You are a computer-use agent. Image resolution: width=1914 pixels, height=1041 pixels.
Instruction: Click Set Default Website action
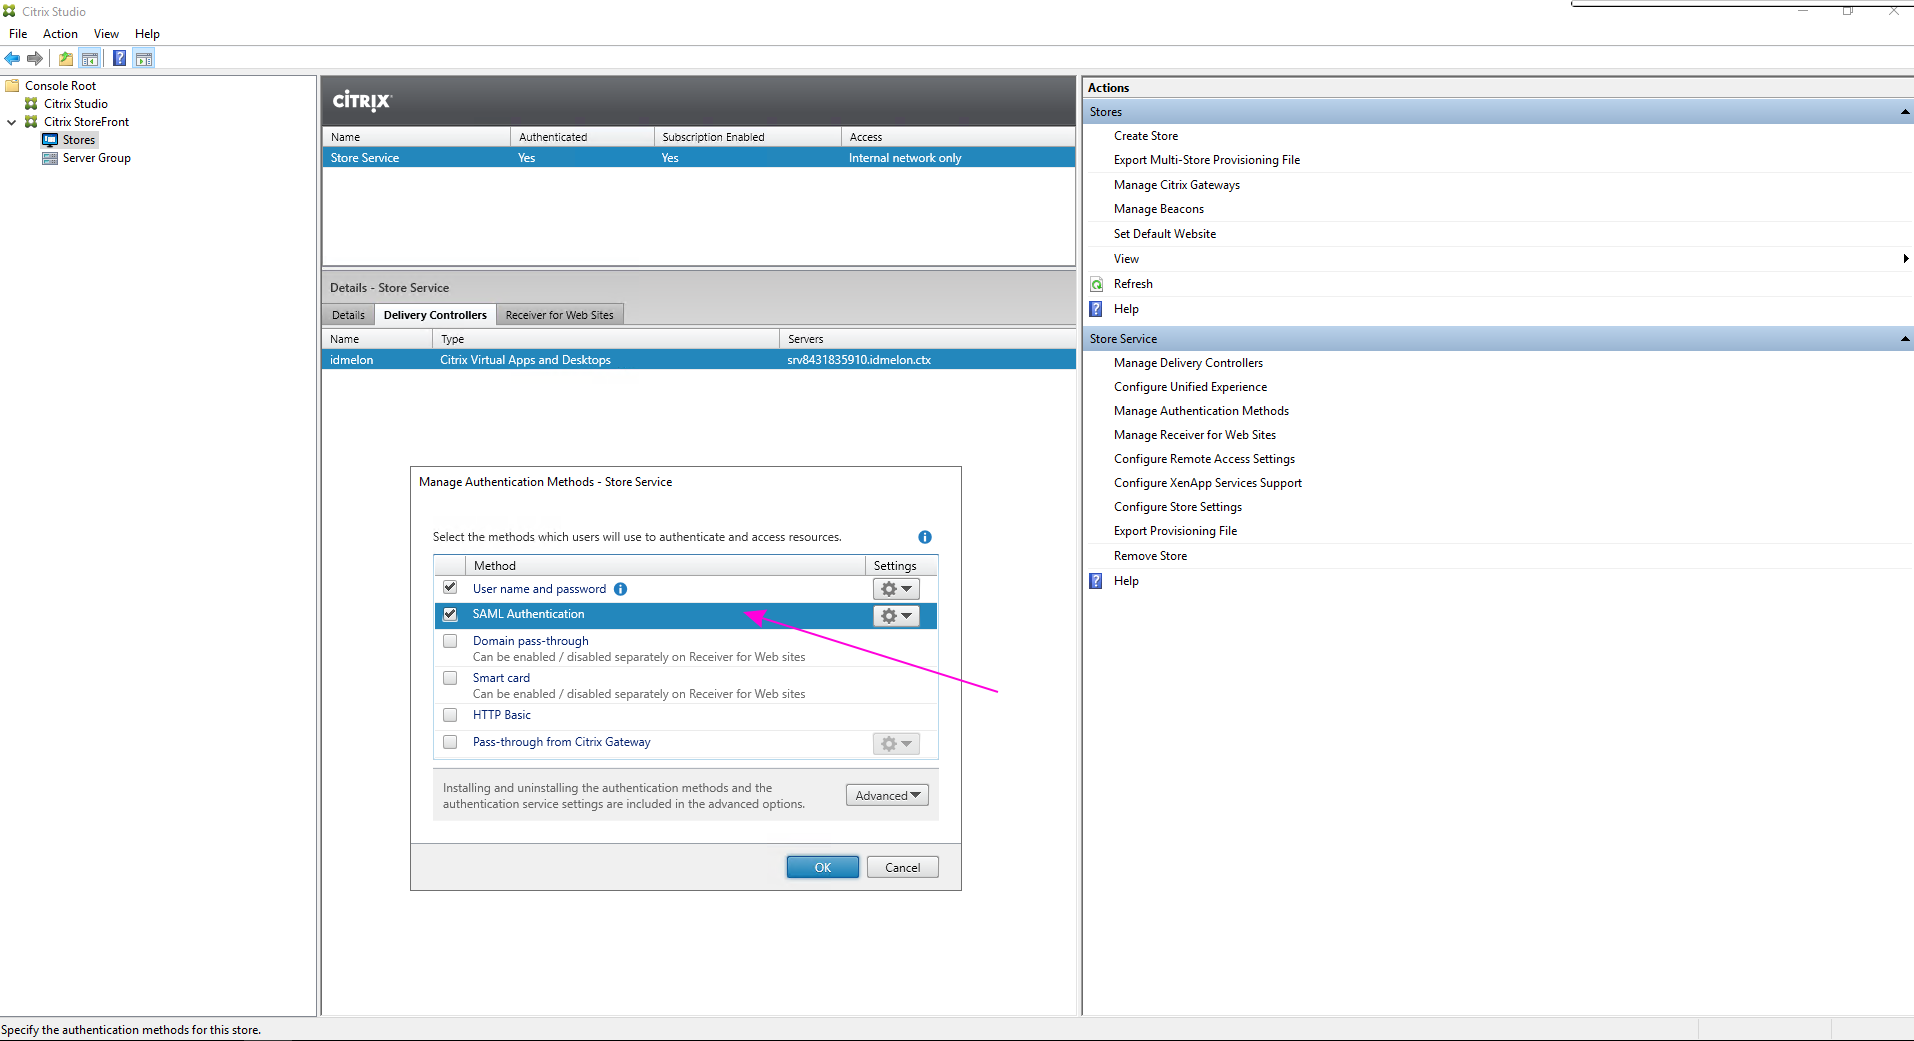pyautogui.click(x=1165, y=234)
